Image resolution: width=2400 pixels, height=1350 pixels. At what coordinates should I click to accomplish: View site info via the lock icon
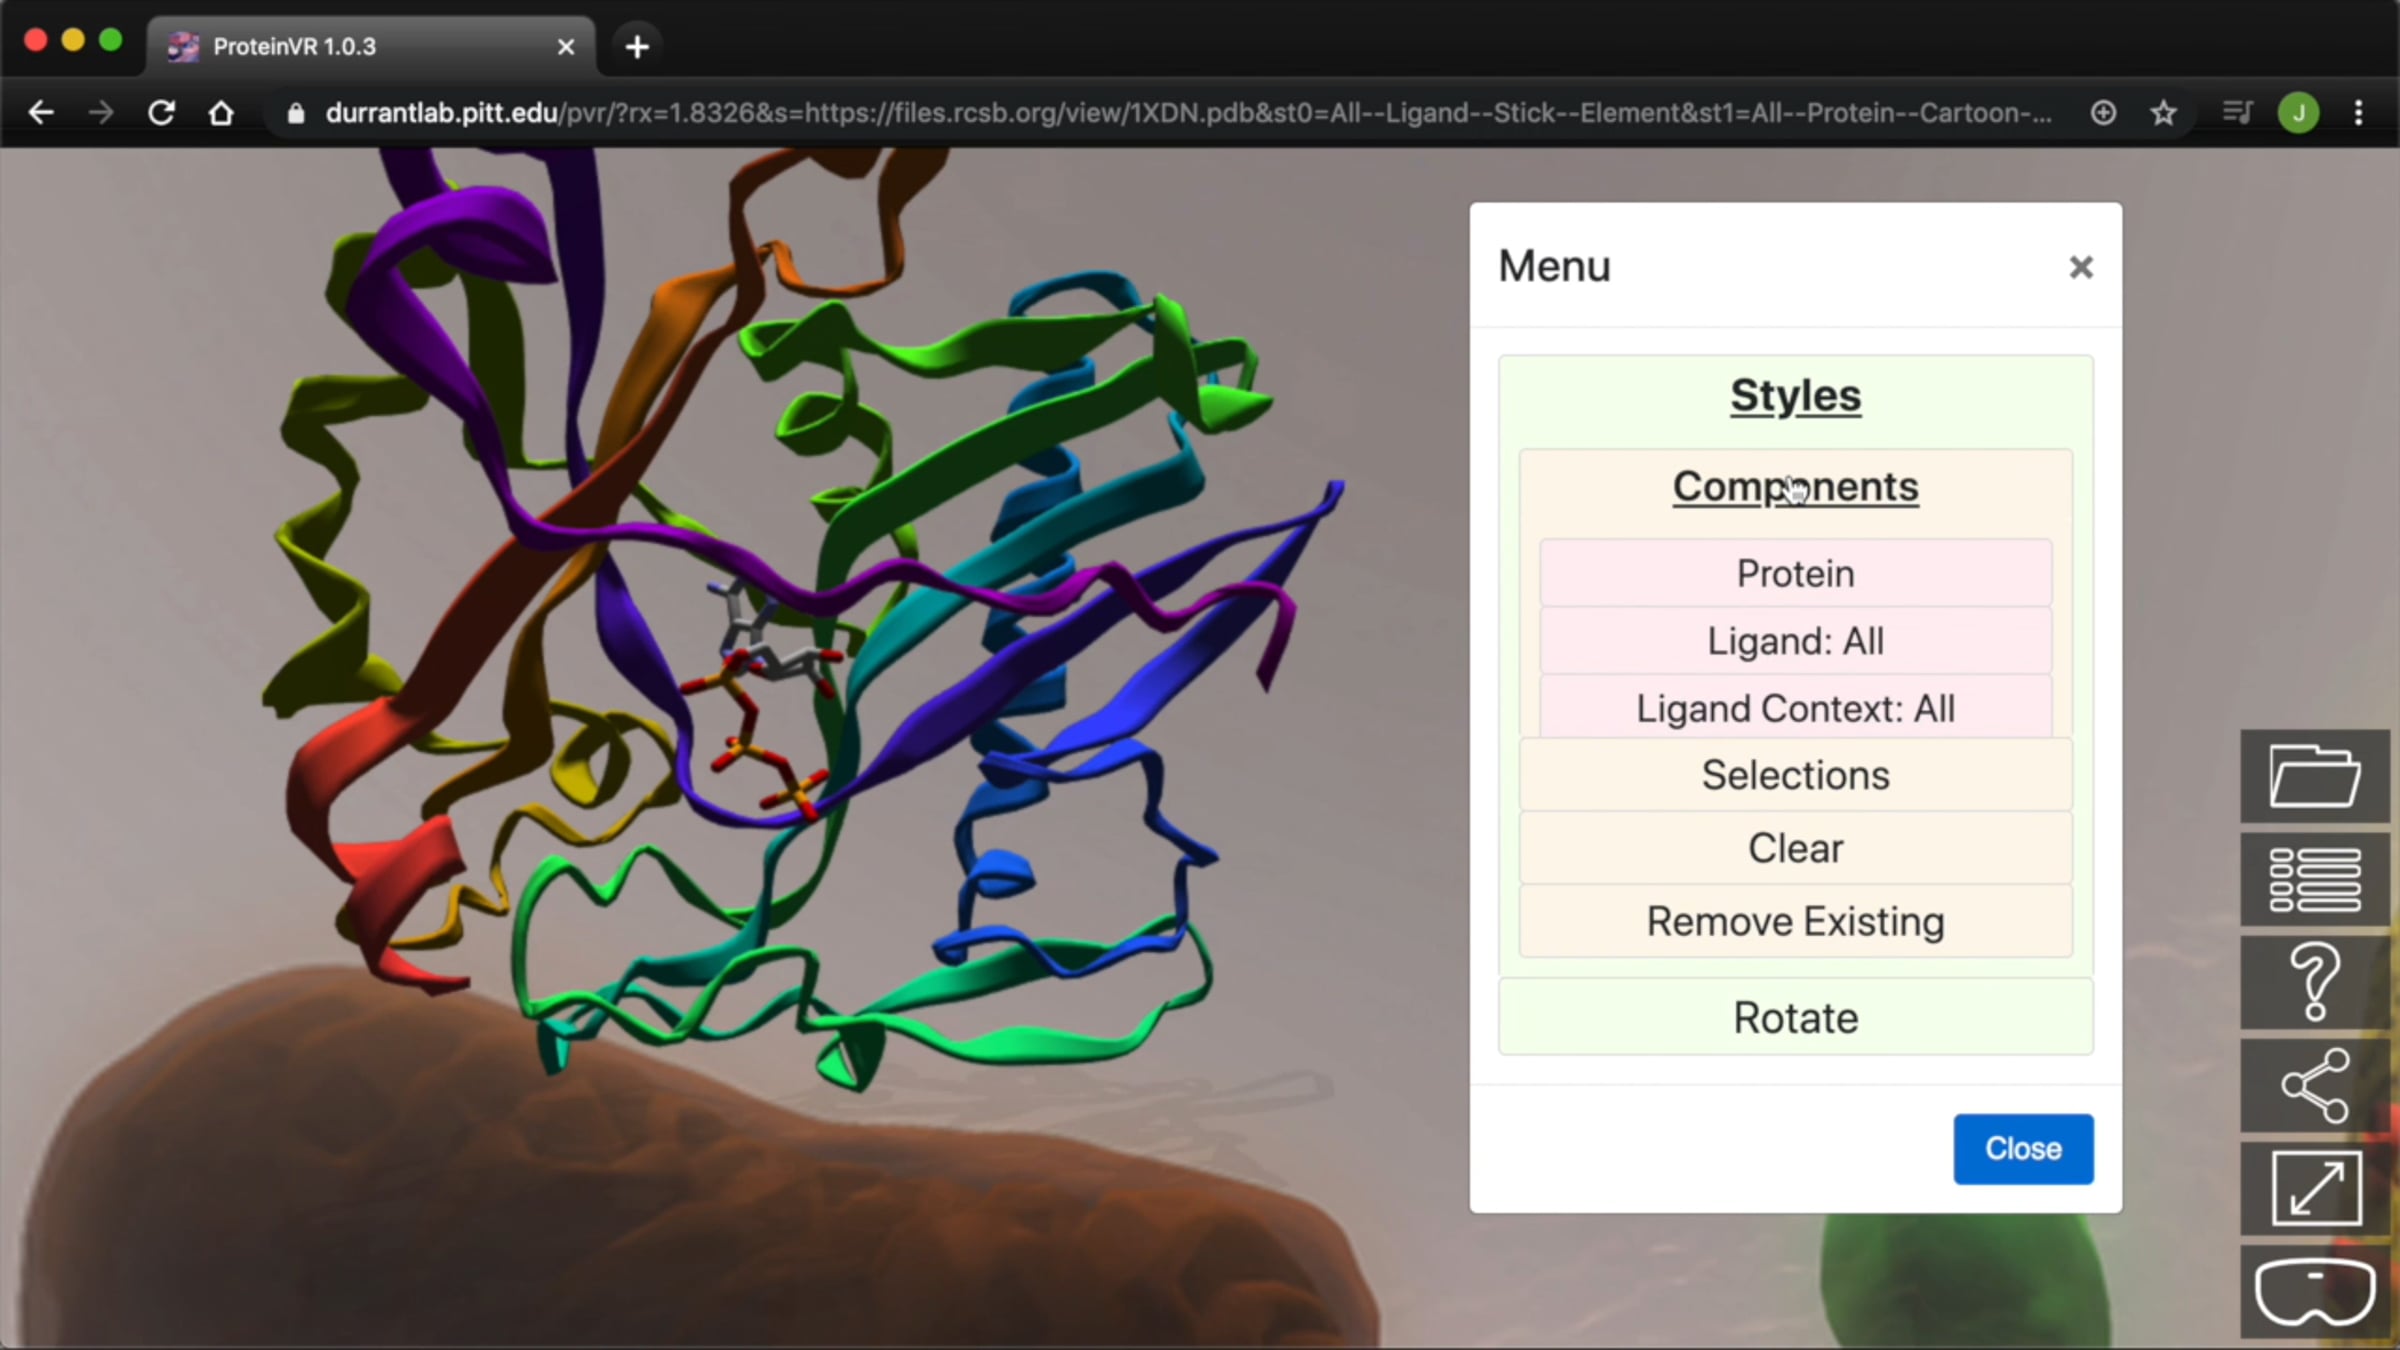pos(295,113)
